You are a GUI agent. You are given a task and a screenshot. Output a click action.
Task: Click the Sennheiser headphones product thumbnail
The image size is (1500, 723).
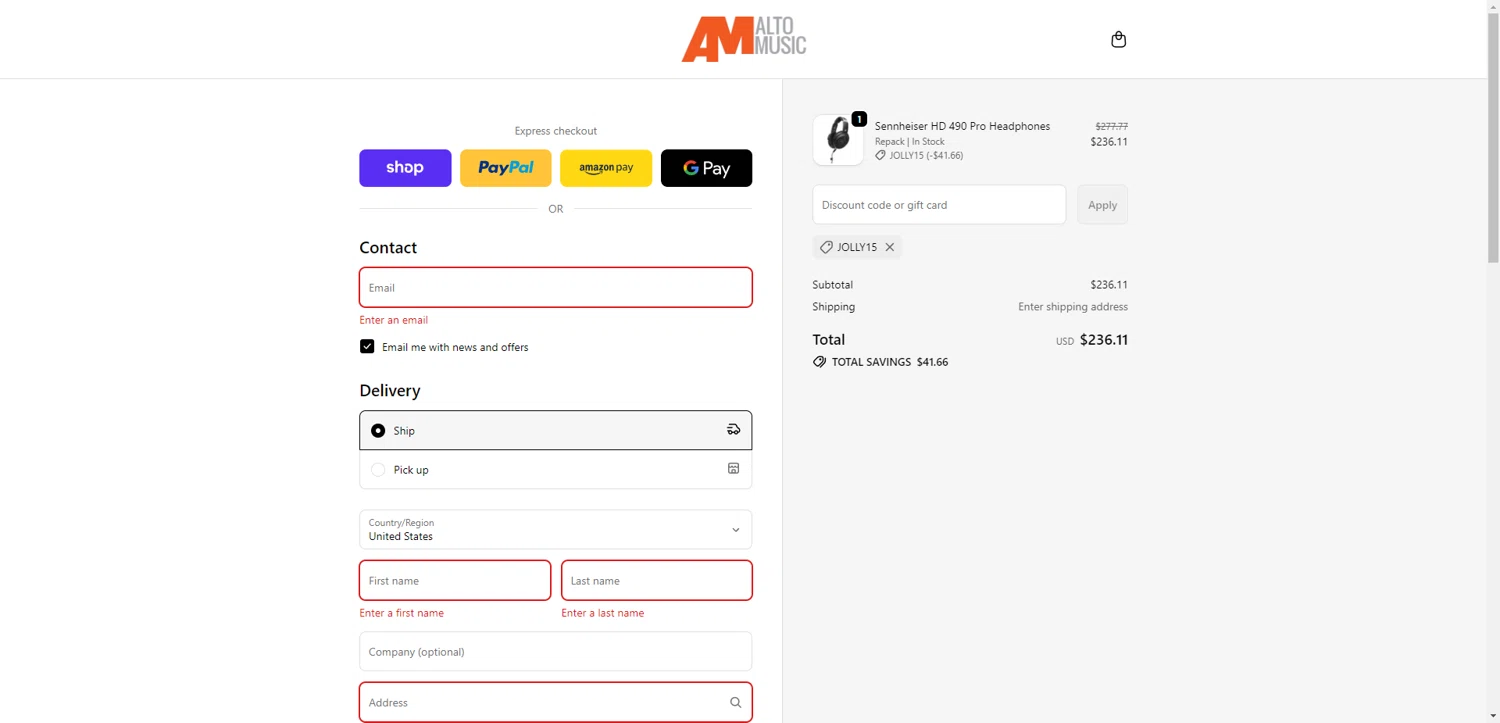838,140
